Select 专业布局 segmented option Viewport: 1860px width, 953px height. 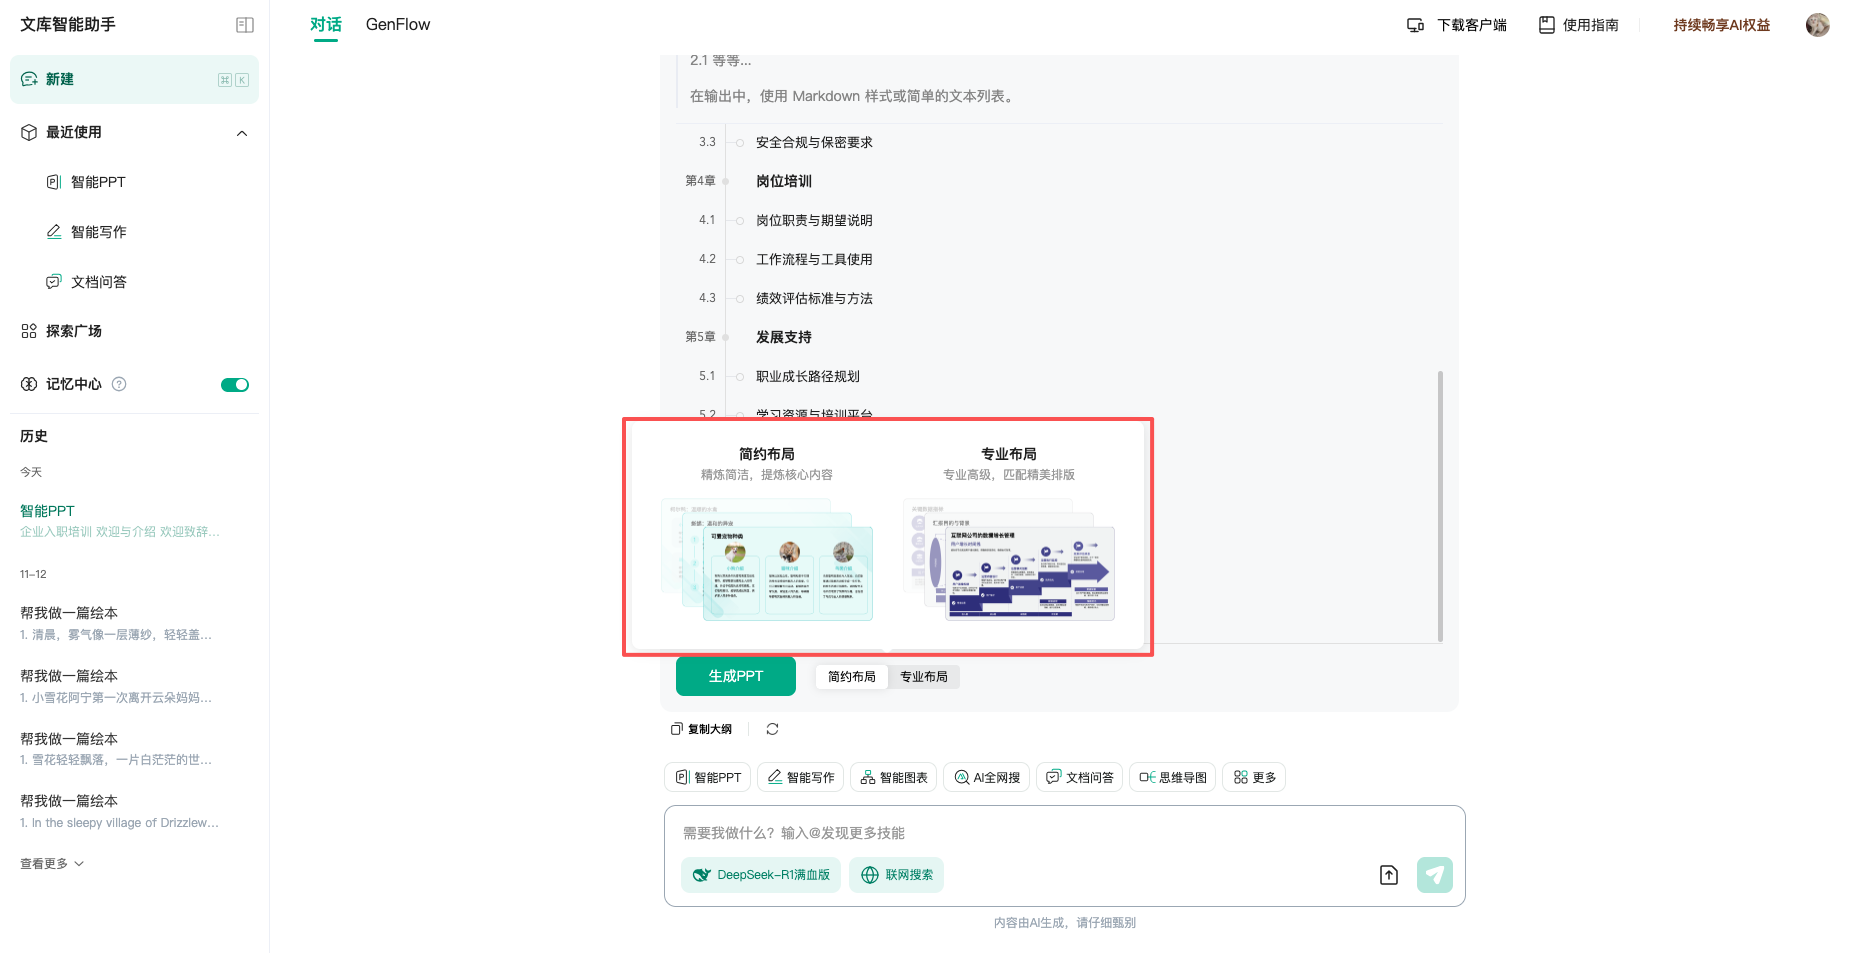(x=924, y=677)
